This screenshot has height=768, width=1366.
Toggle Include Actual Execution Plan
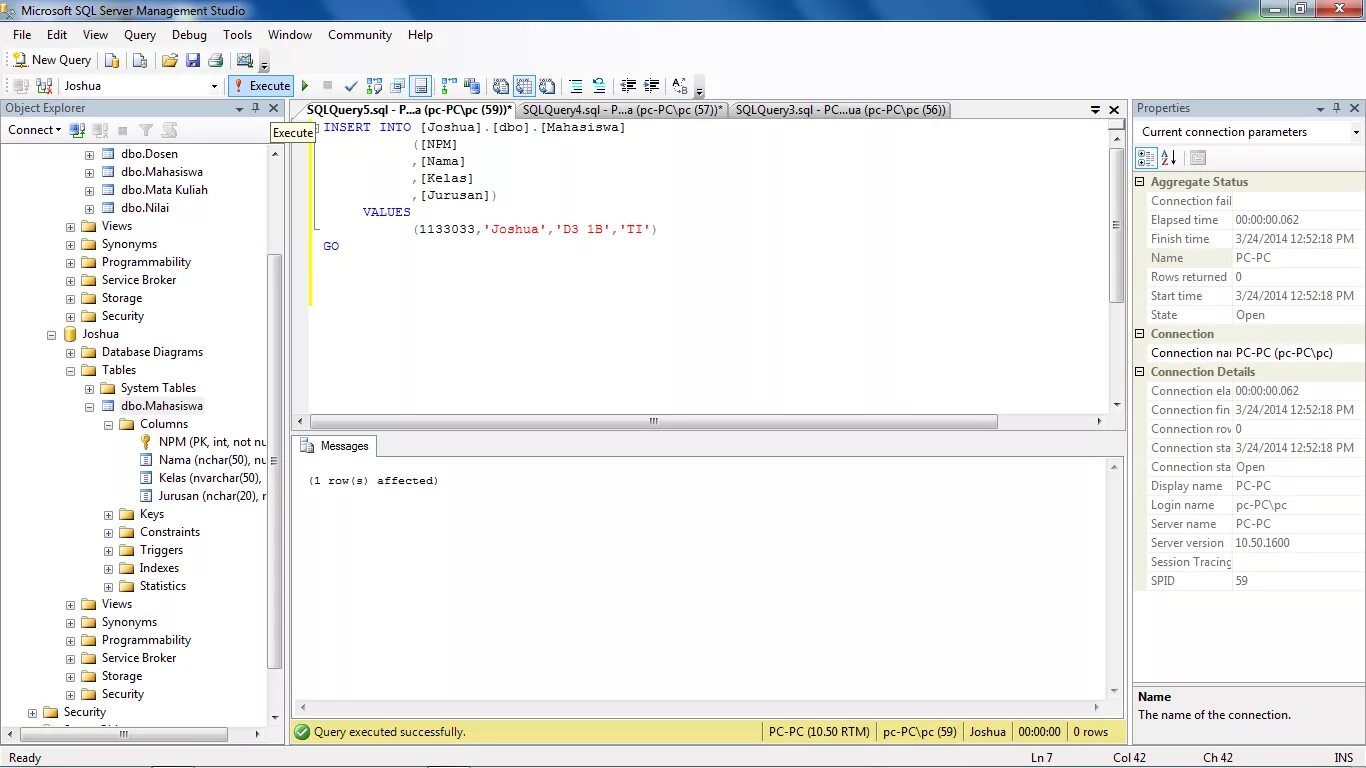(448, 86)
